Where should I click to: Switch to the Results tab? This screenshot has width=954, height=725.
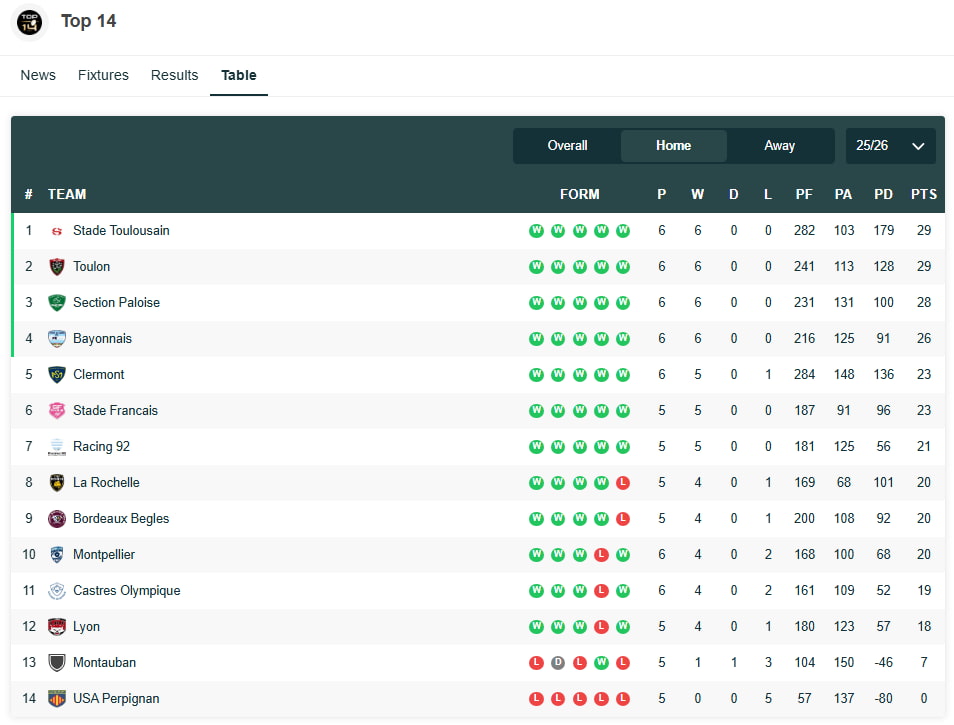[x=174, y=75]
